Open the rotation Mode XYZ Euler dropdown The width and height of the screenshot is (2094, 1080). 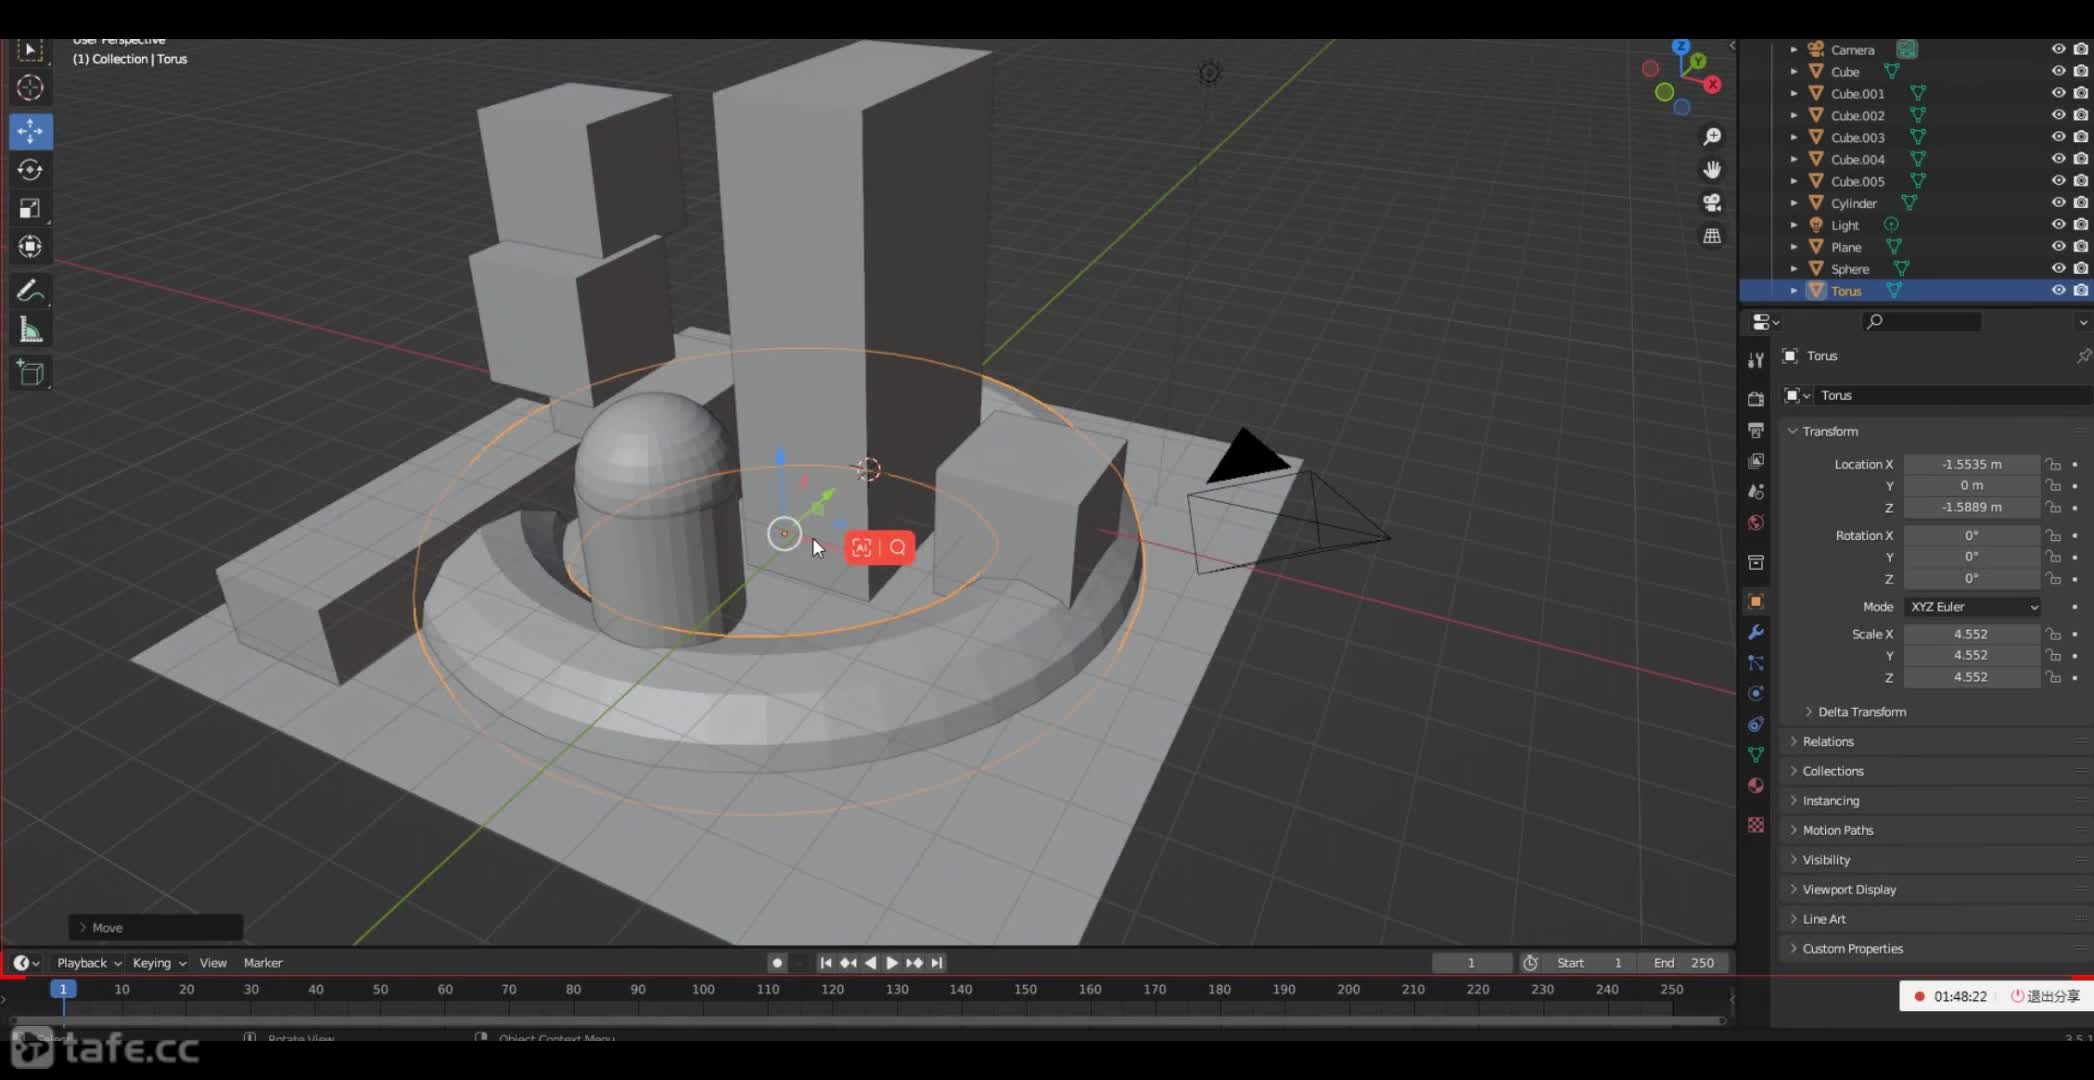[x=1972, y=607]
